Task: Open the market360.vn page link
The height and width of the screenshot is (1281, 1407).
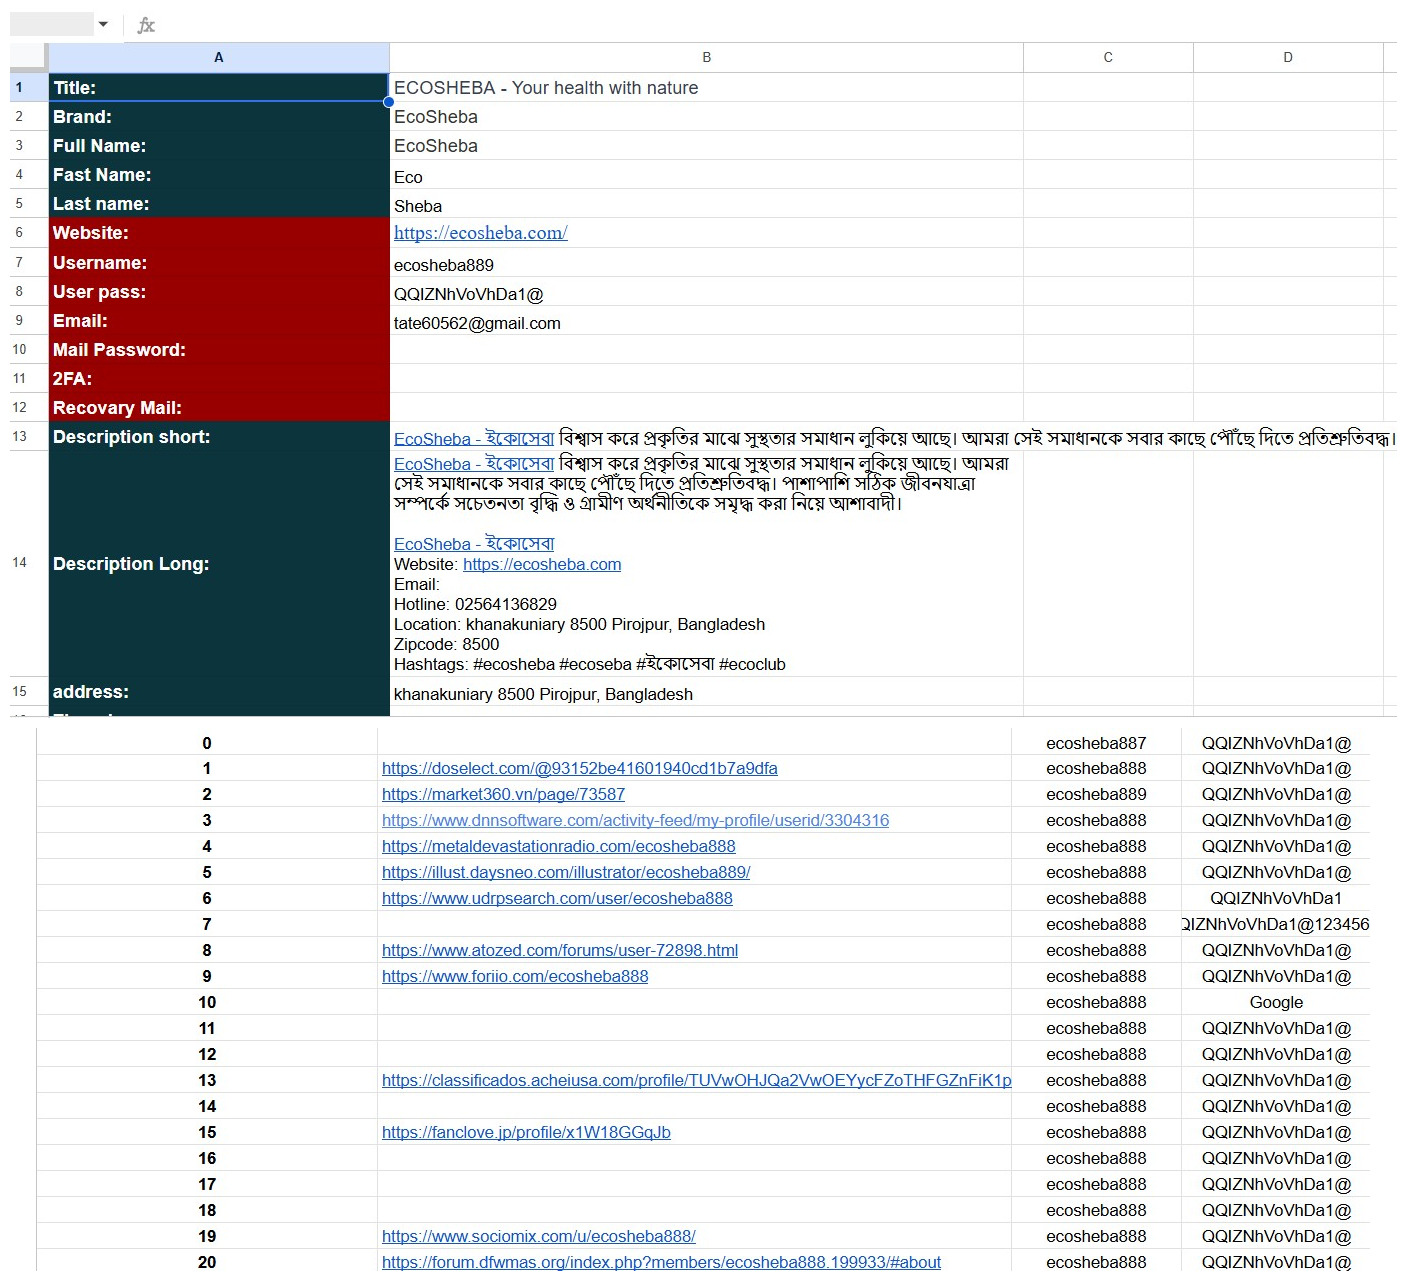Action: click(x=503, y=794)
